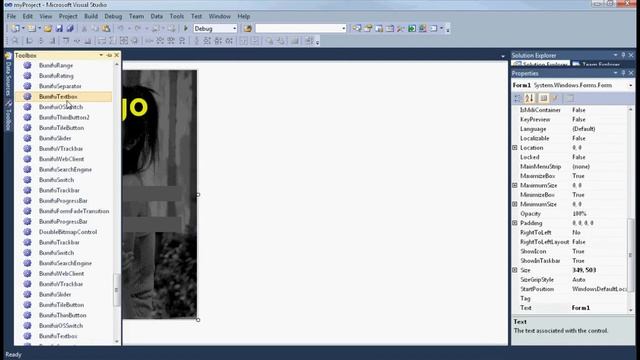Screen dimensions: 640x360
Task: Start debugging with the green play arrow
Action: tap(186, 29)
